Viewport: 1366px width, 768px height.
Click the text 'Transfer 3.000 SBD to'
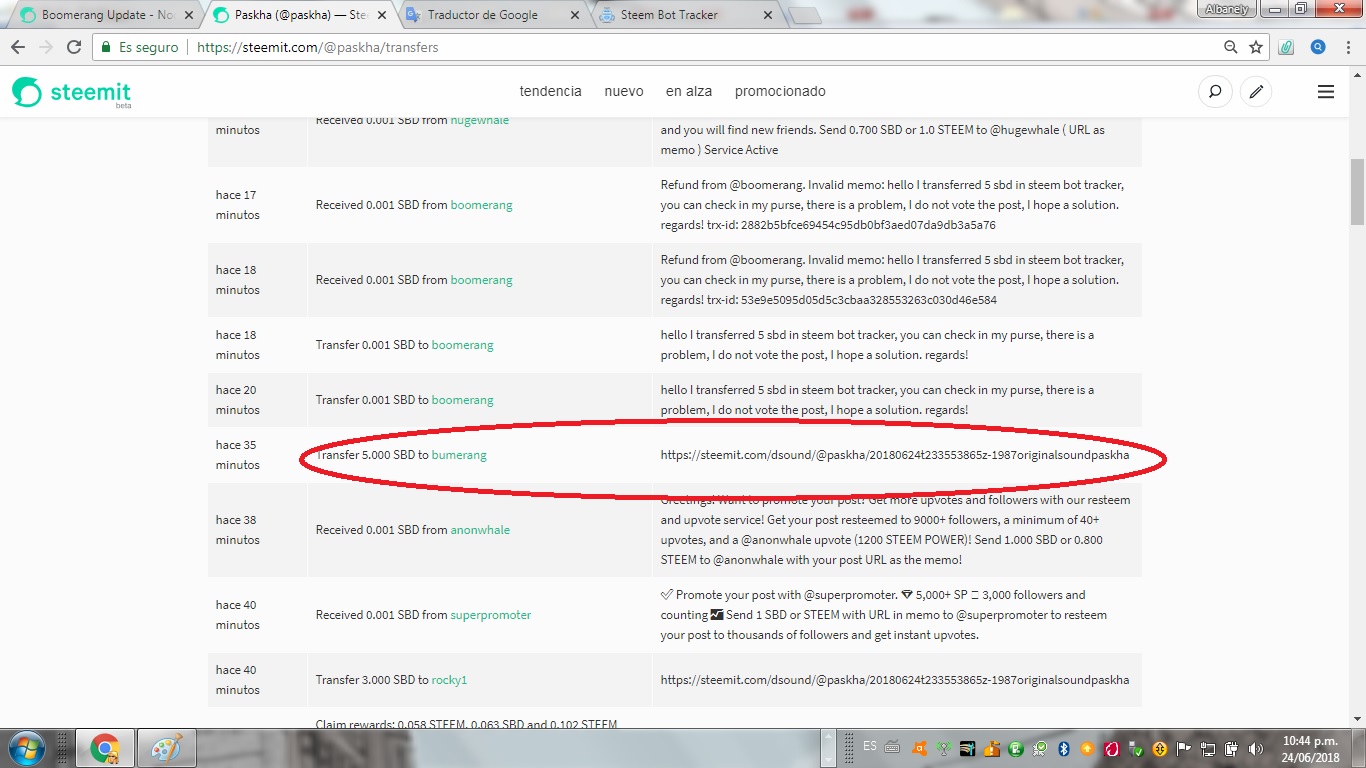point(372,680)
